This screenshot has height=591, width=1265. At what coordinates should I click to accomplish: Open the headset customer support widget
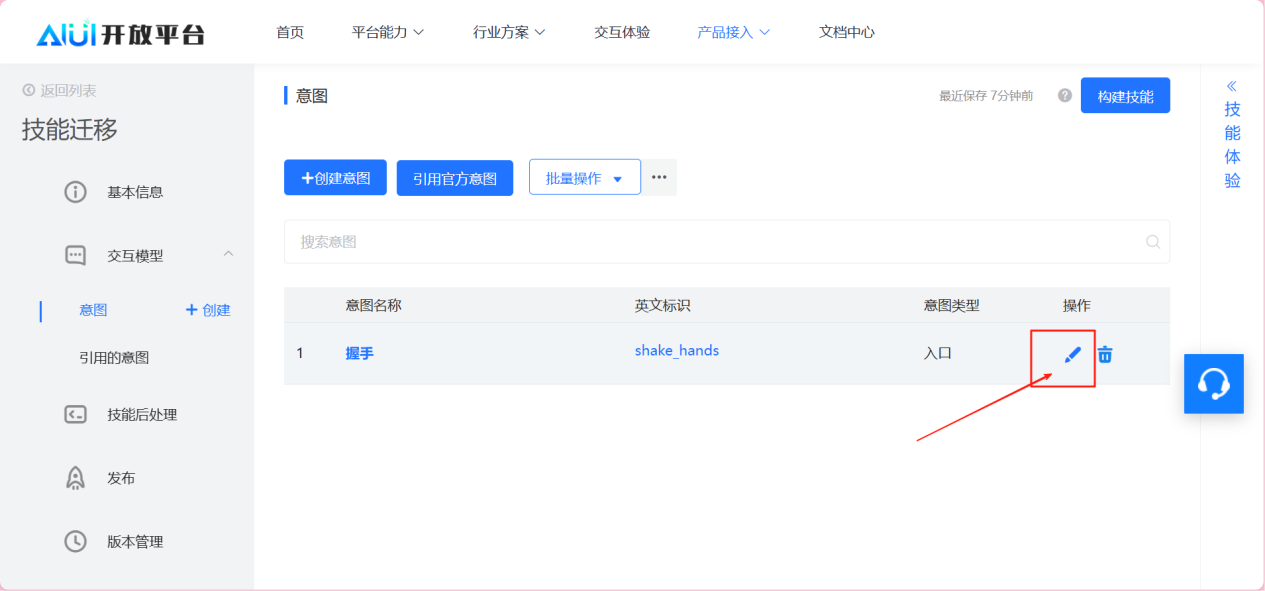pos(1213,383)
